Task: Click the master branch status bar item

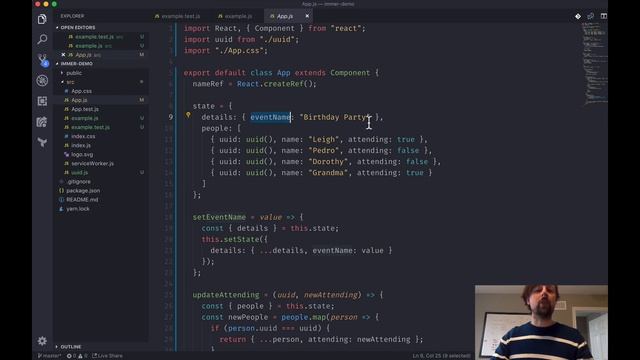Action: click(x=49, y=356)
